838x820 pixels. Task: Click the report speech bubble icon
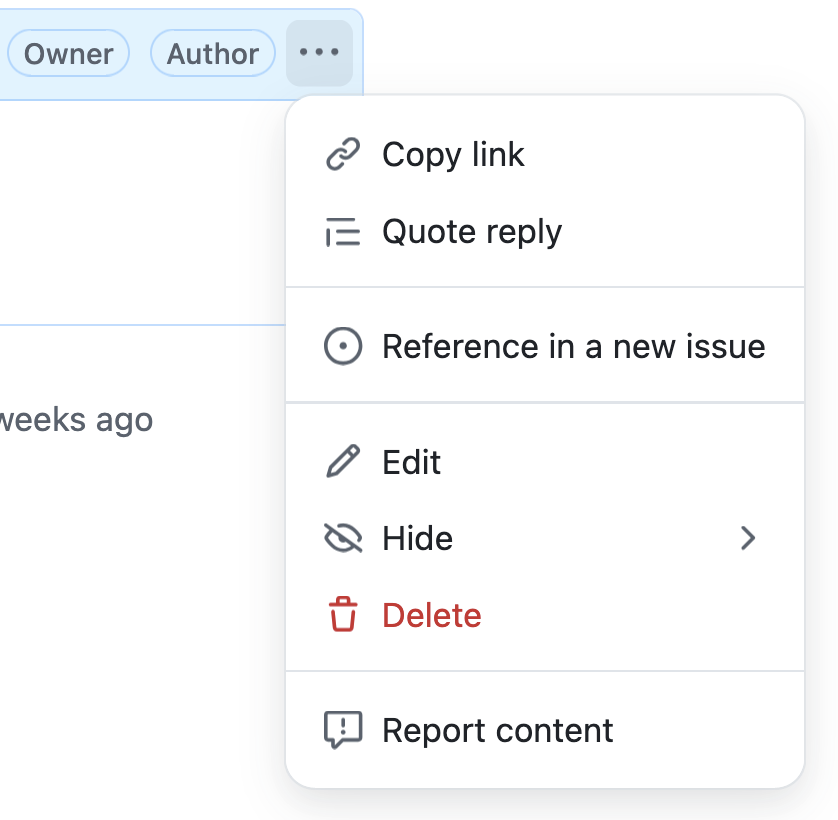tap(343, 731)
